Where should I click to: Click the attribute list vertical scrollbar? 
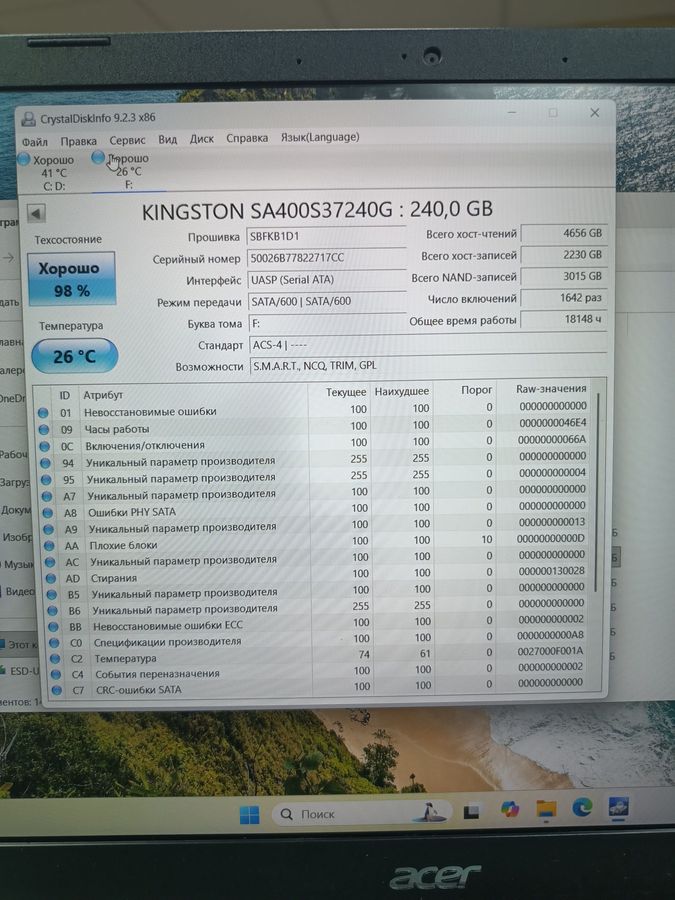(x=599, y=490)
